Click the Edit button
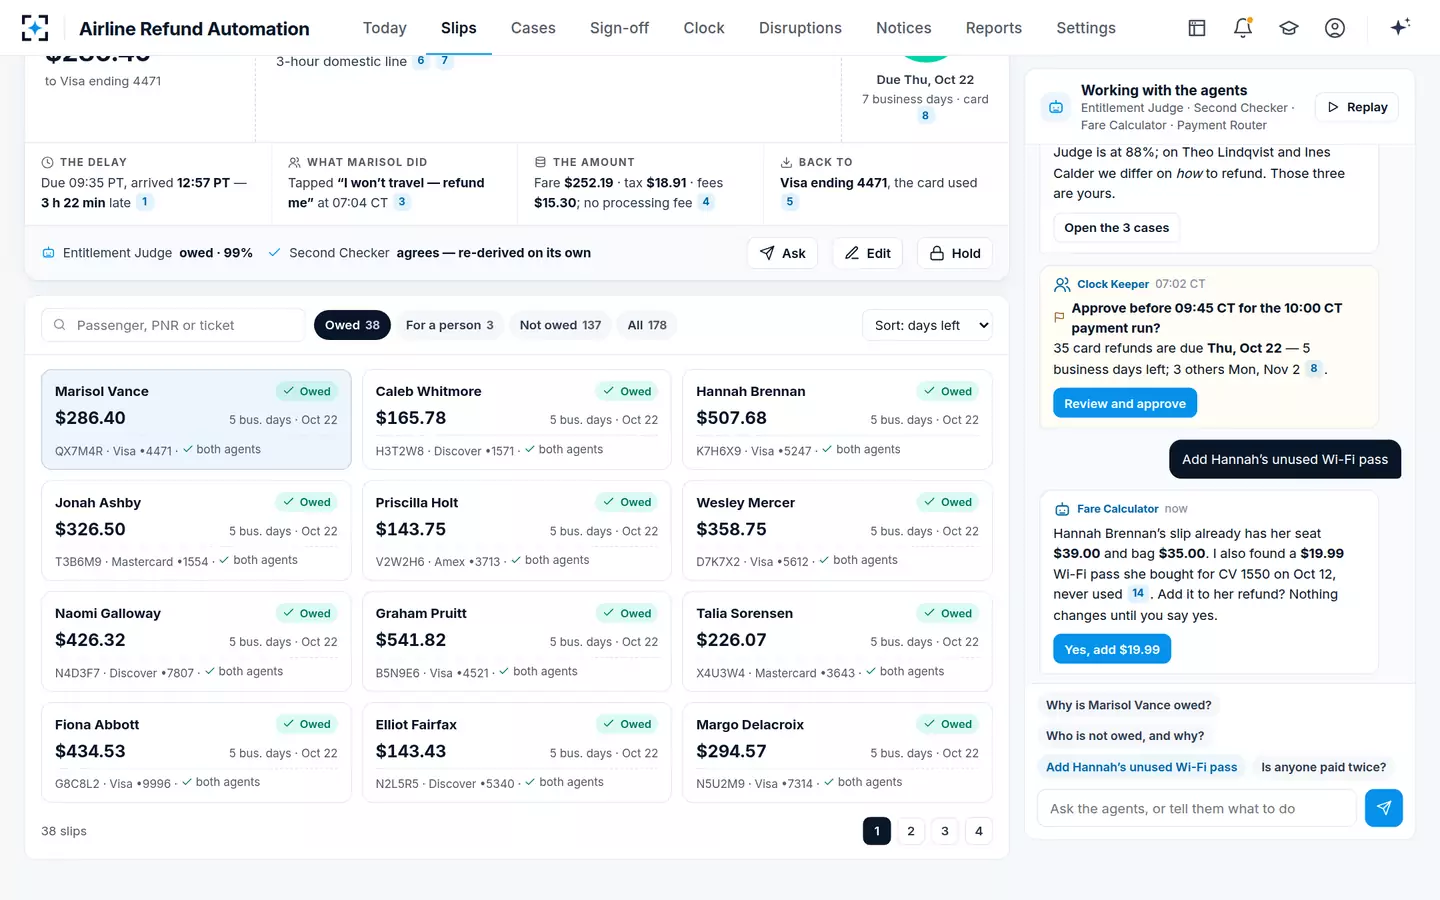This screenshot has width=1440, height=900. tap(868, 253)
